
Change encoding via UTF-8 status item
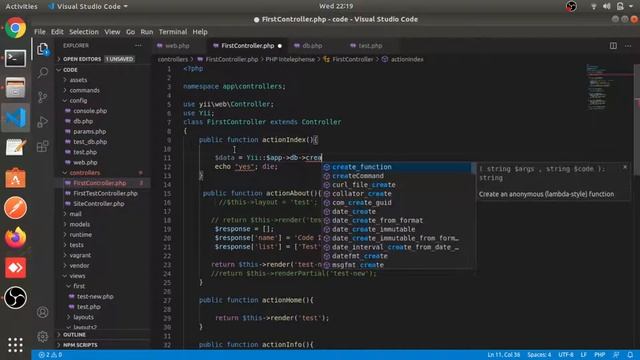click(x=566, y=355)
